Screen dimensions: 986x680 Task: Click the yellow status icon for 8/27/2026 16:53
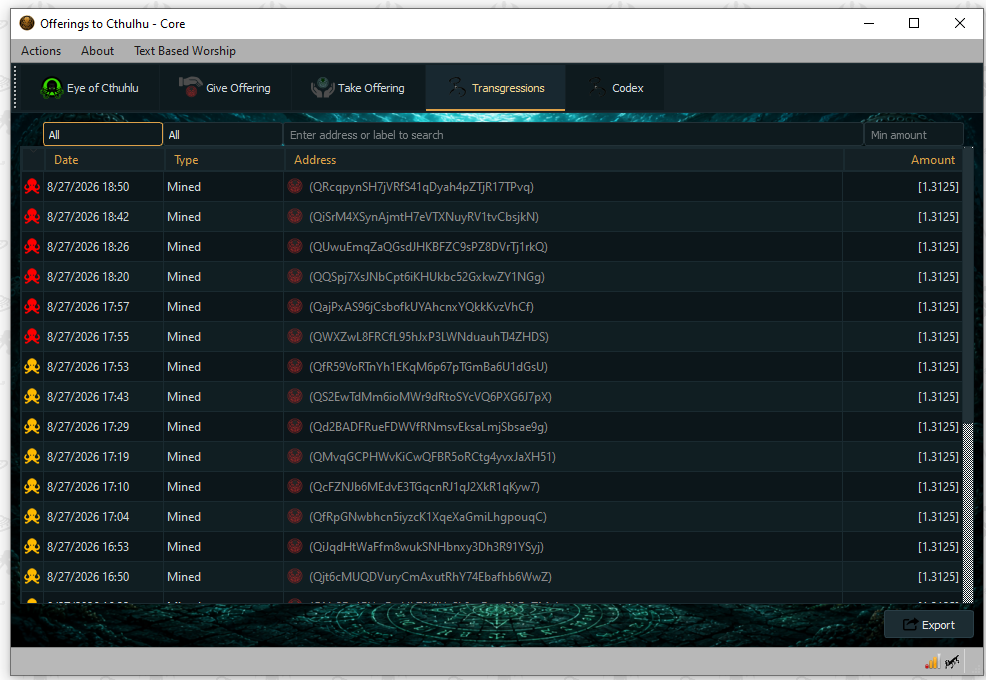tap(32, 547)
